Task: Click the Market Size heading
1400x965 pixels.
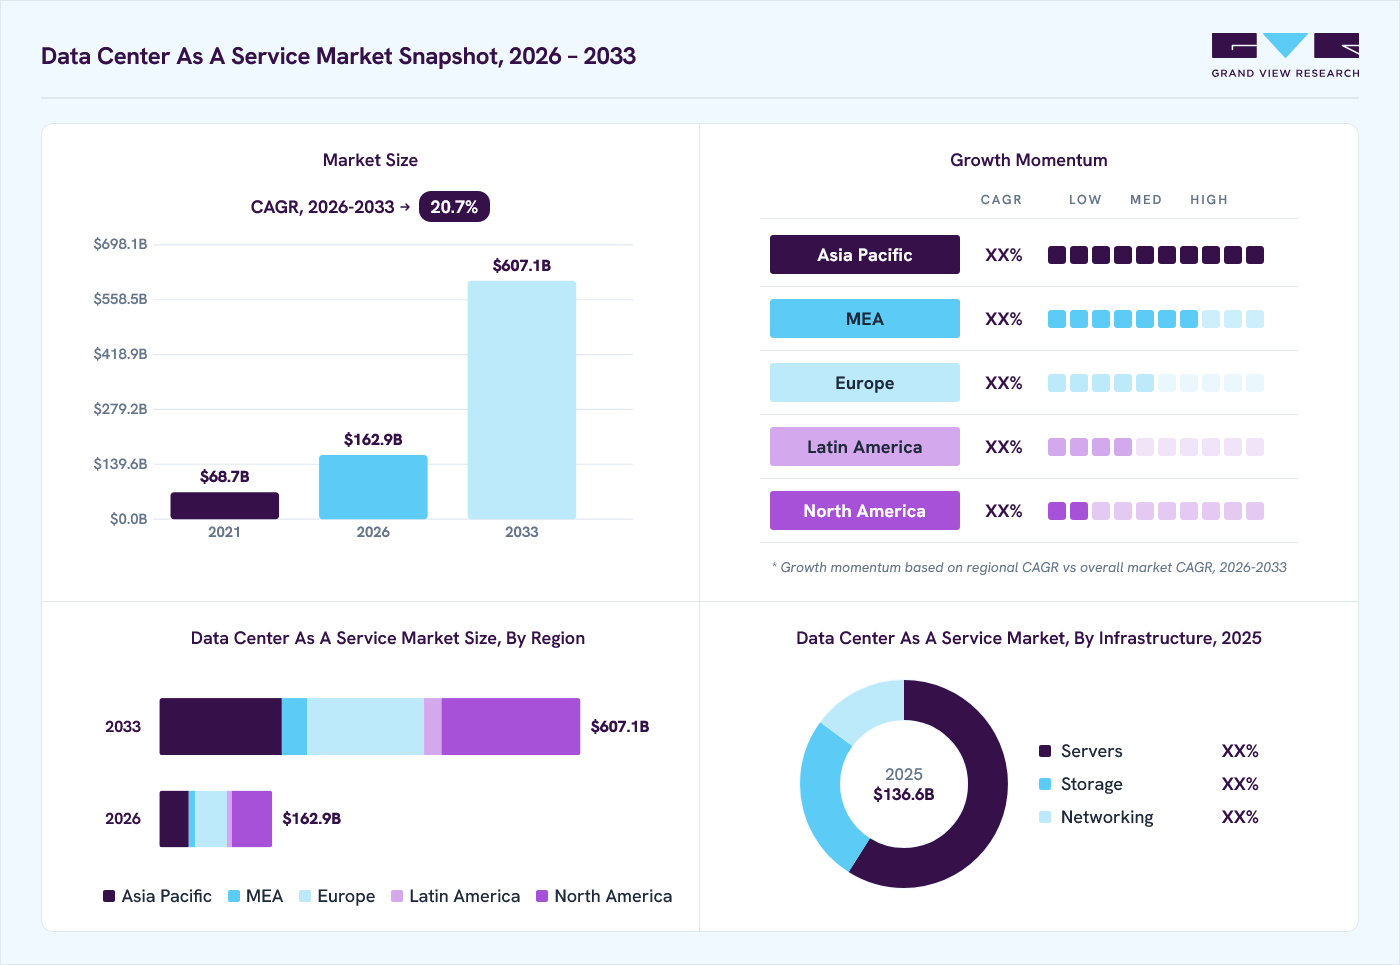Action: [370, 160]
